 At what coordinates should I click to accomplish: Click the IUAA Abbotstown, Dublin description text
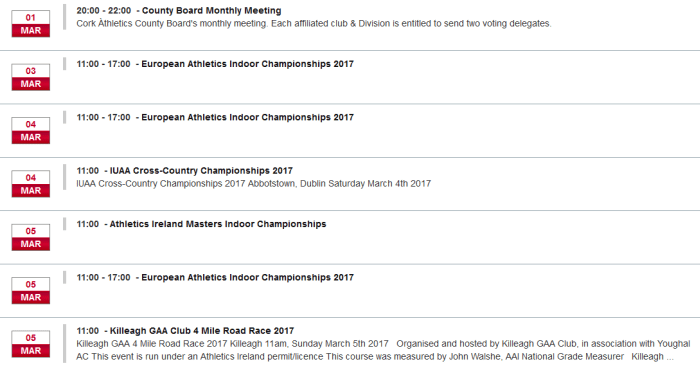click(x=254, y=183)
